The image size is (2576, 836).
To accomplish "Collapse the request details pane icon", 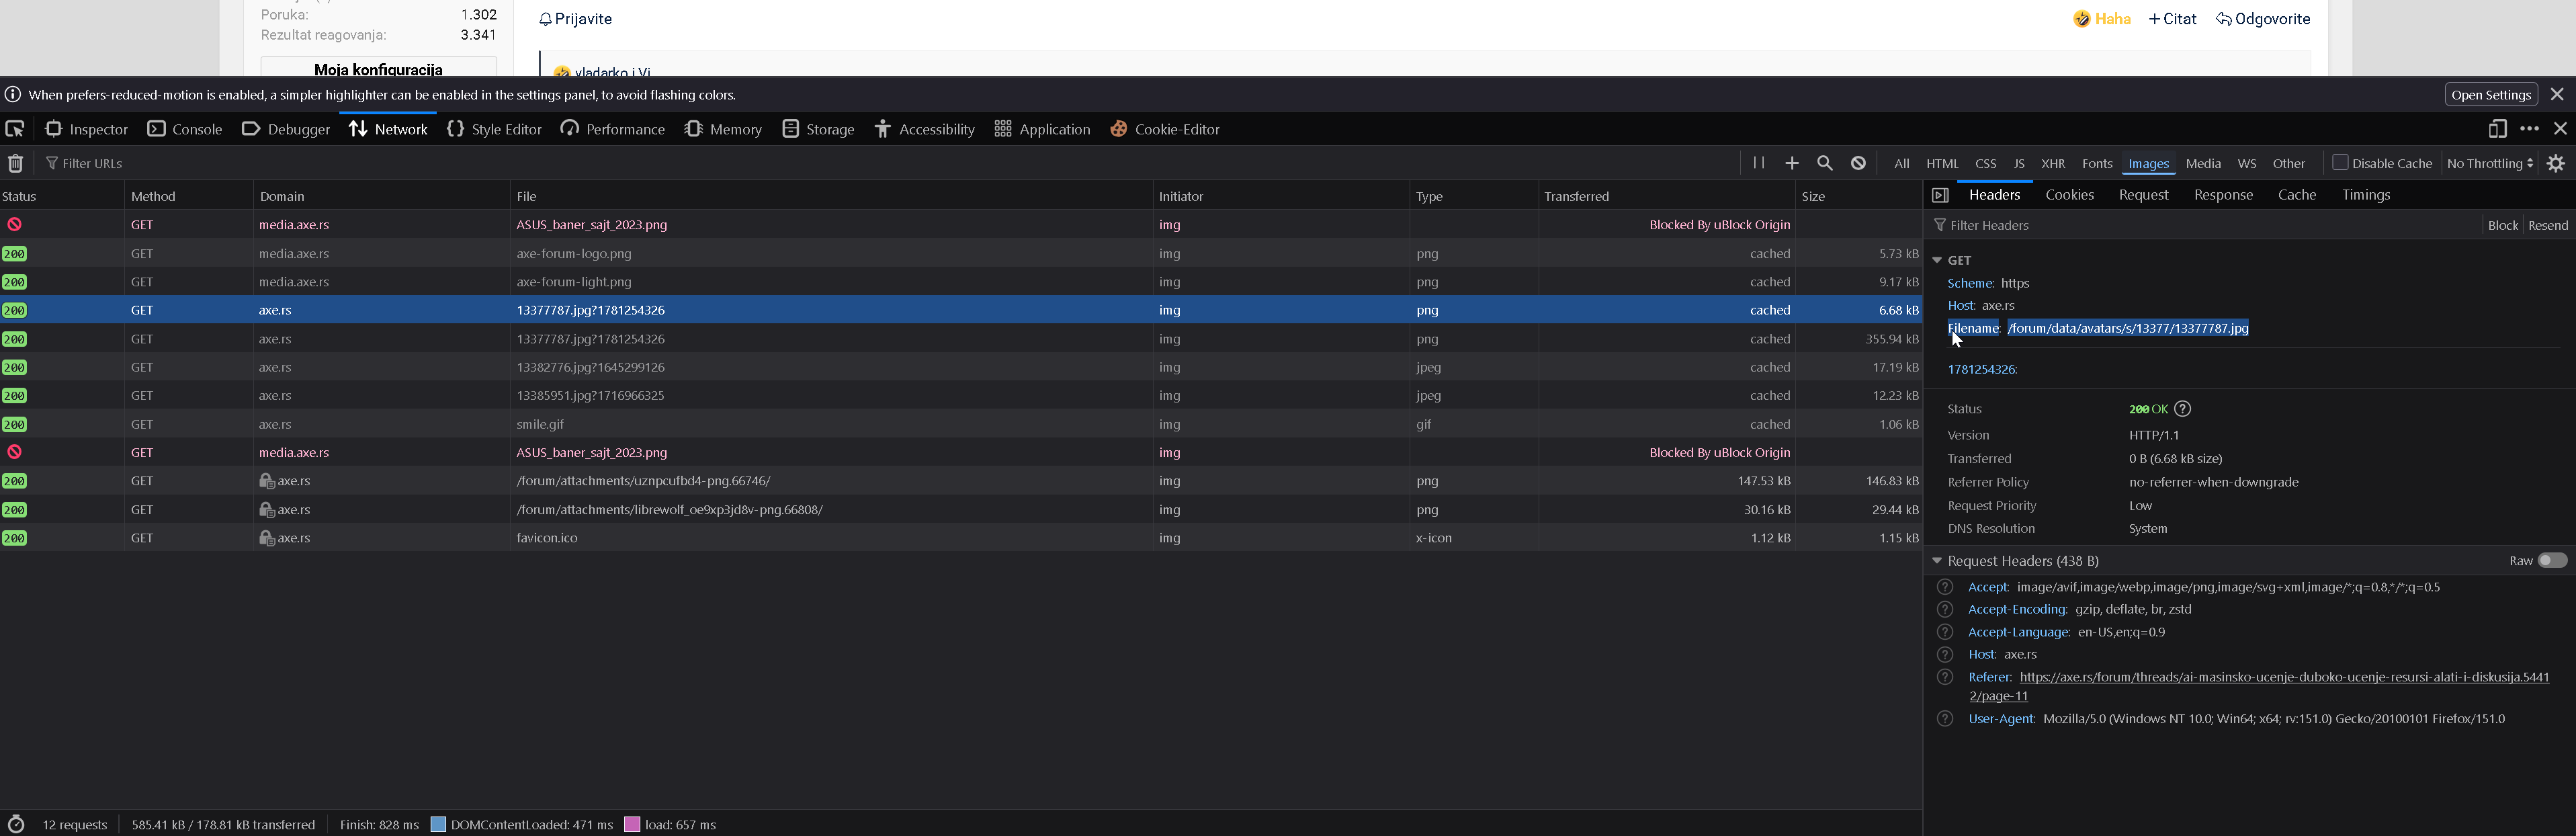I will coord(1940,195).
